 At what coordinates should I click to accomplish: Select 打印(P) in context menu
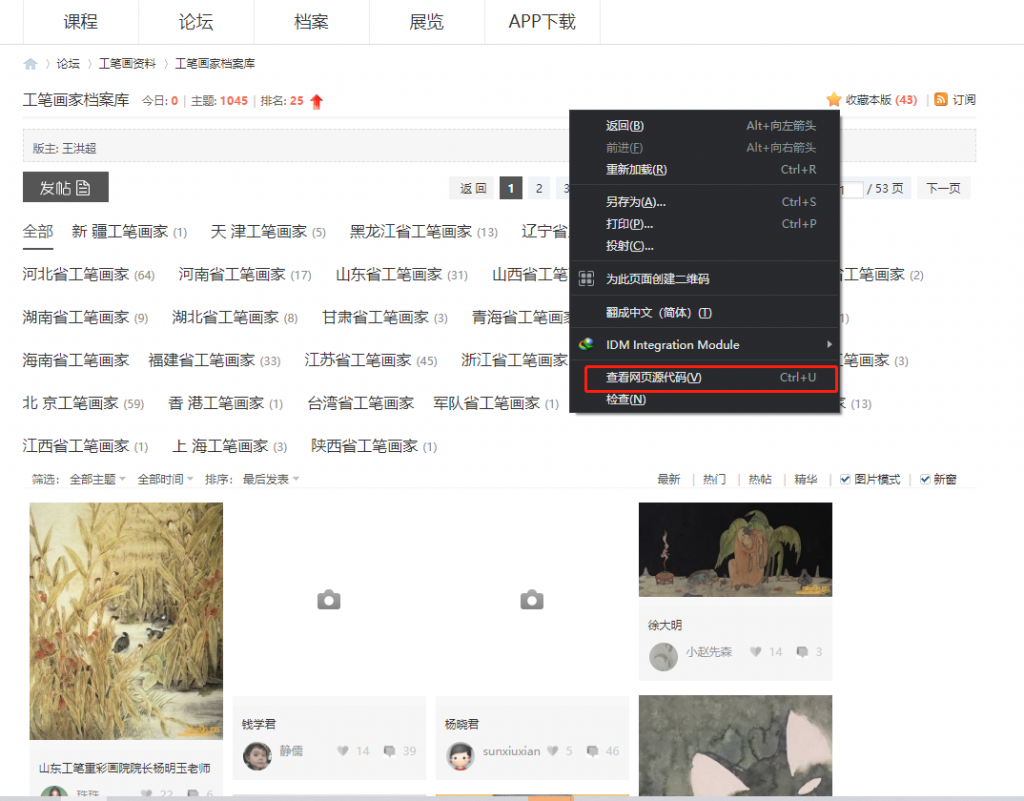click(704, 224)
